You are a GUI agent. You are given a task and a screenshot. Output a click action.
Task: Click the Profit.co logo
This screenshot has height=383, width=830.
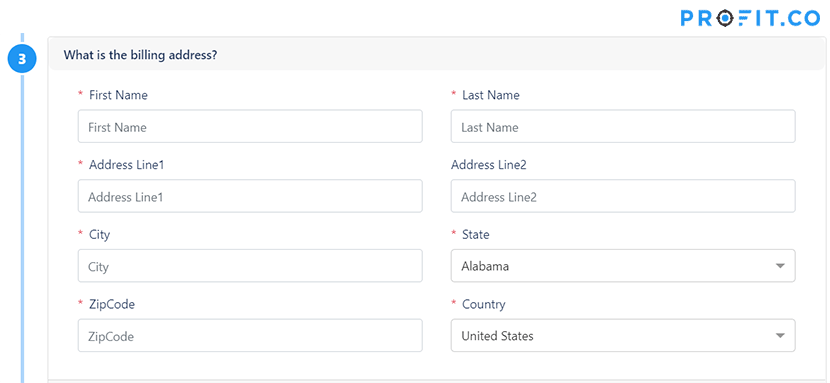pyautogui.click(x=750, y=19)
